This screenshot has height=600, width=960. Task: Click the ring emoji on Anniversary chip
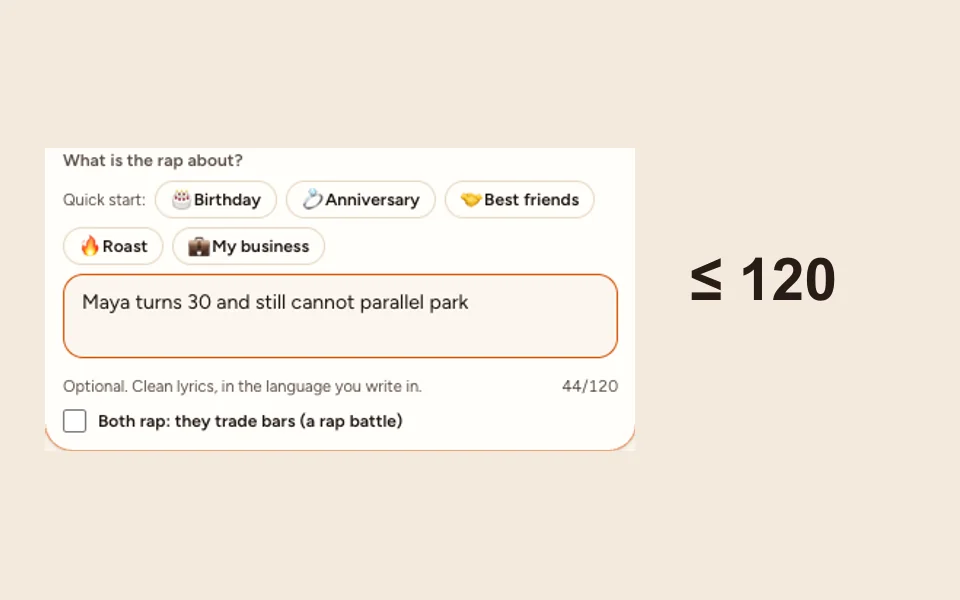pyautogui.click(x=312, y=200)
